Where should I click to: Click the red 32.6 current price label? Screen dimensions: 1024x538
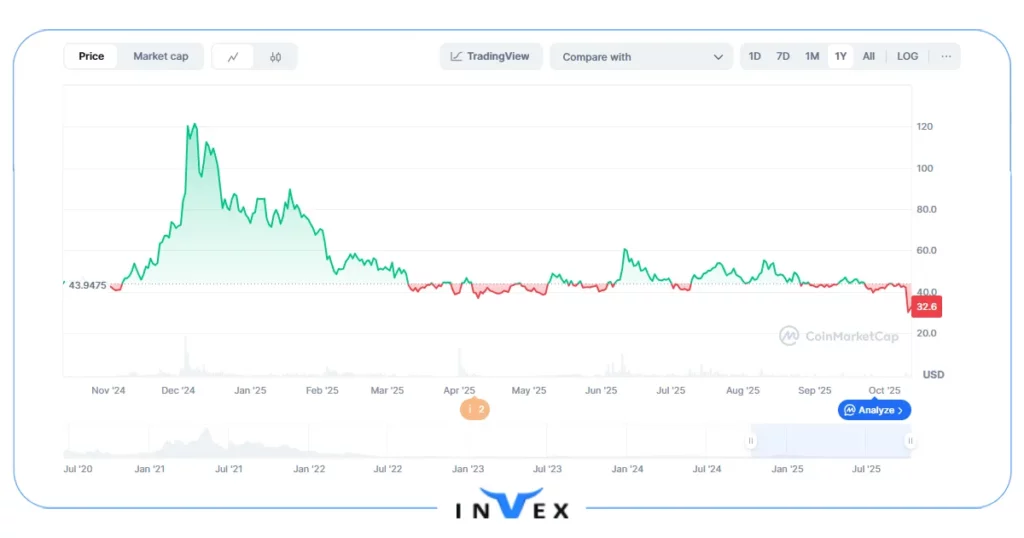(926, 308)
